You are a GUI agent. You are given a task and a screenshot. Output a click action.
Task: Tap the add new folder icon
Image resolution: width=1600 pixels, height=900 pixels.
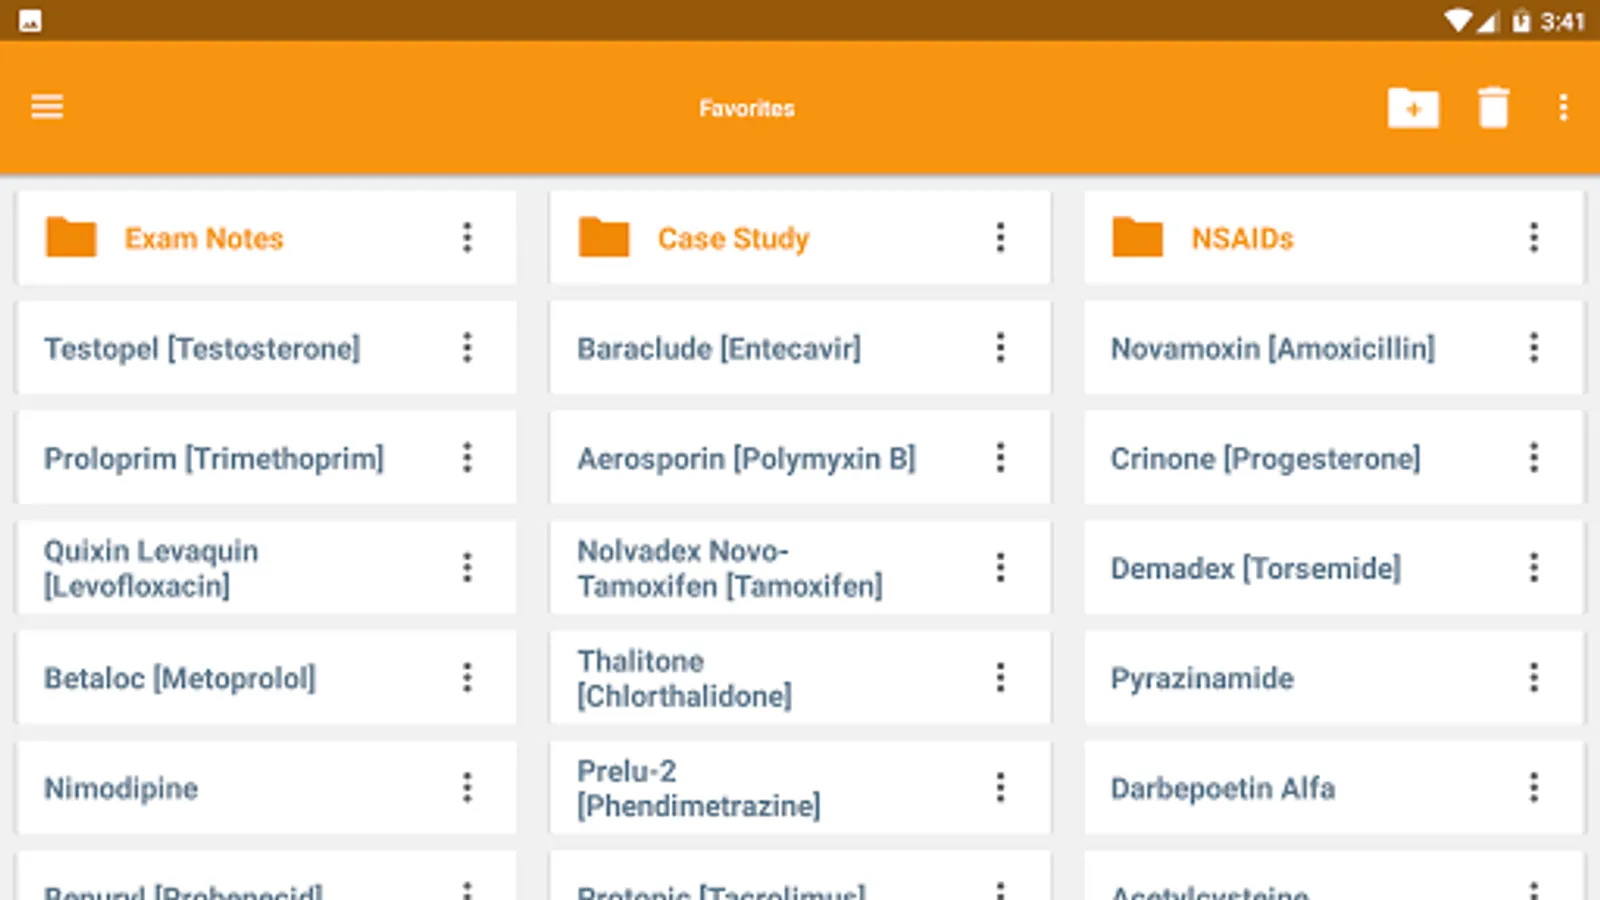coord(1413,107)
